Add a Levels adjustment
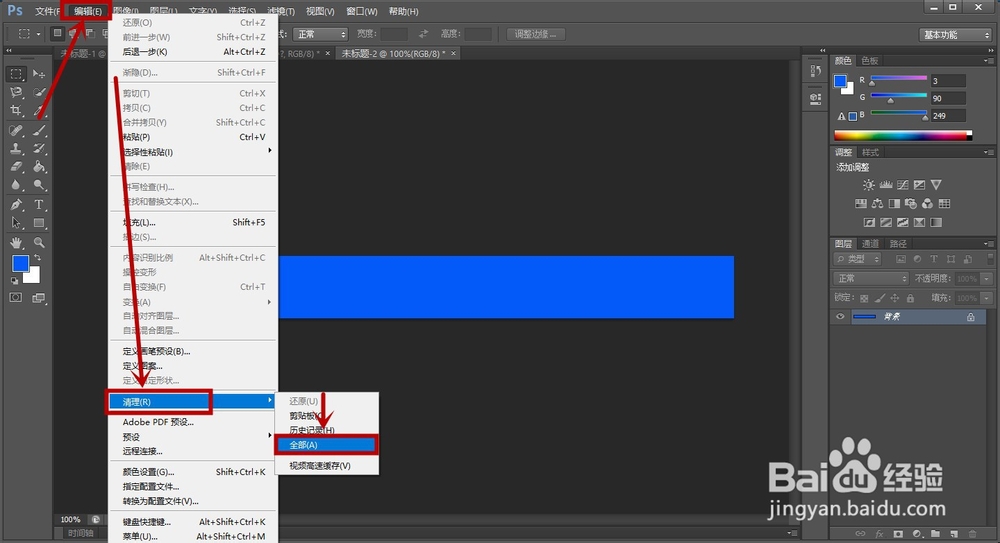Screen dimensions: 1000x543 (886, 185)
